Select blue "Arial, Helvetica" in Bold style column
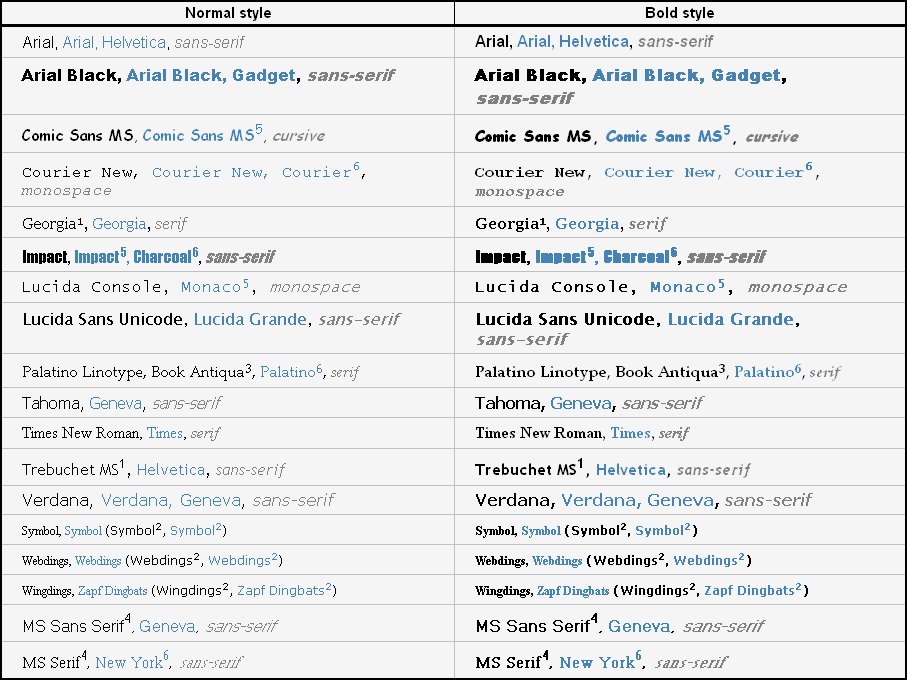This screenshot has height=680, width=907. tap(573, 42)
